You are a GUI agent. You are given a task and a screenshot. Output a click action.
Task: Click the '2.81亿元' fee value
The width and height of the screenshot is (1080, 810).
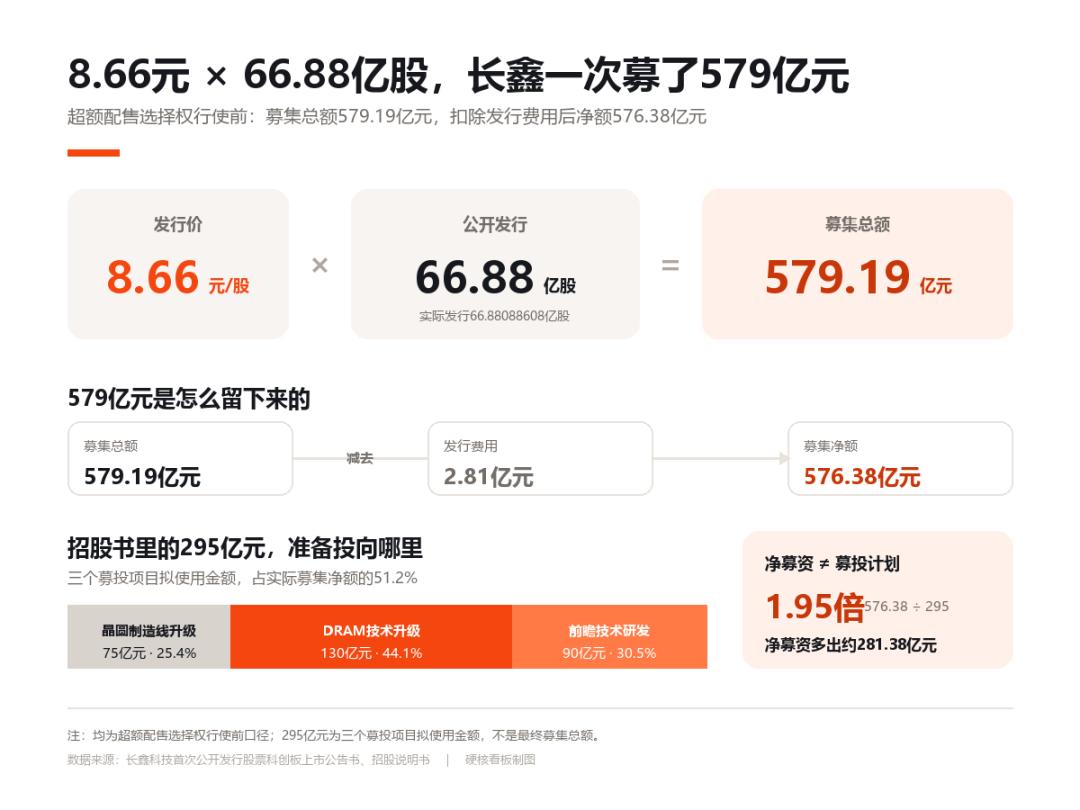488,477
